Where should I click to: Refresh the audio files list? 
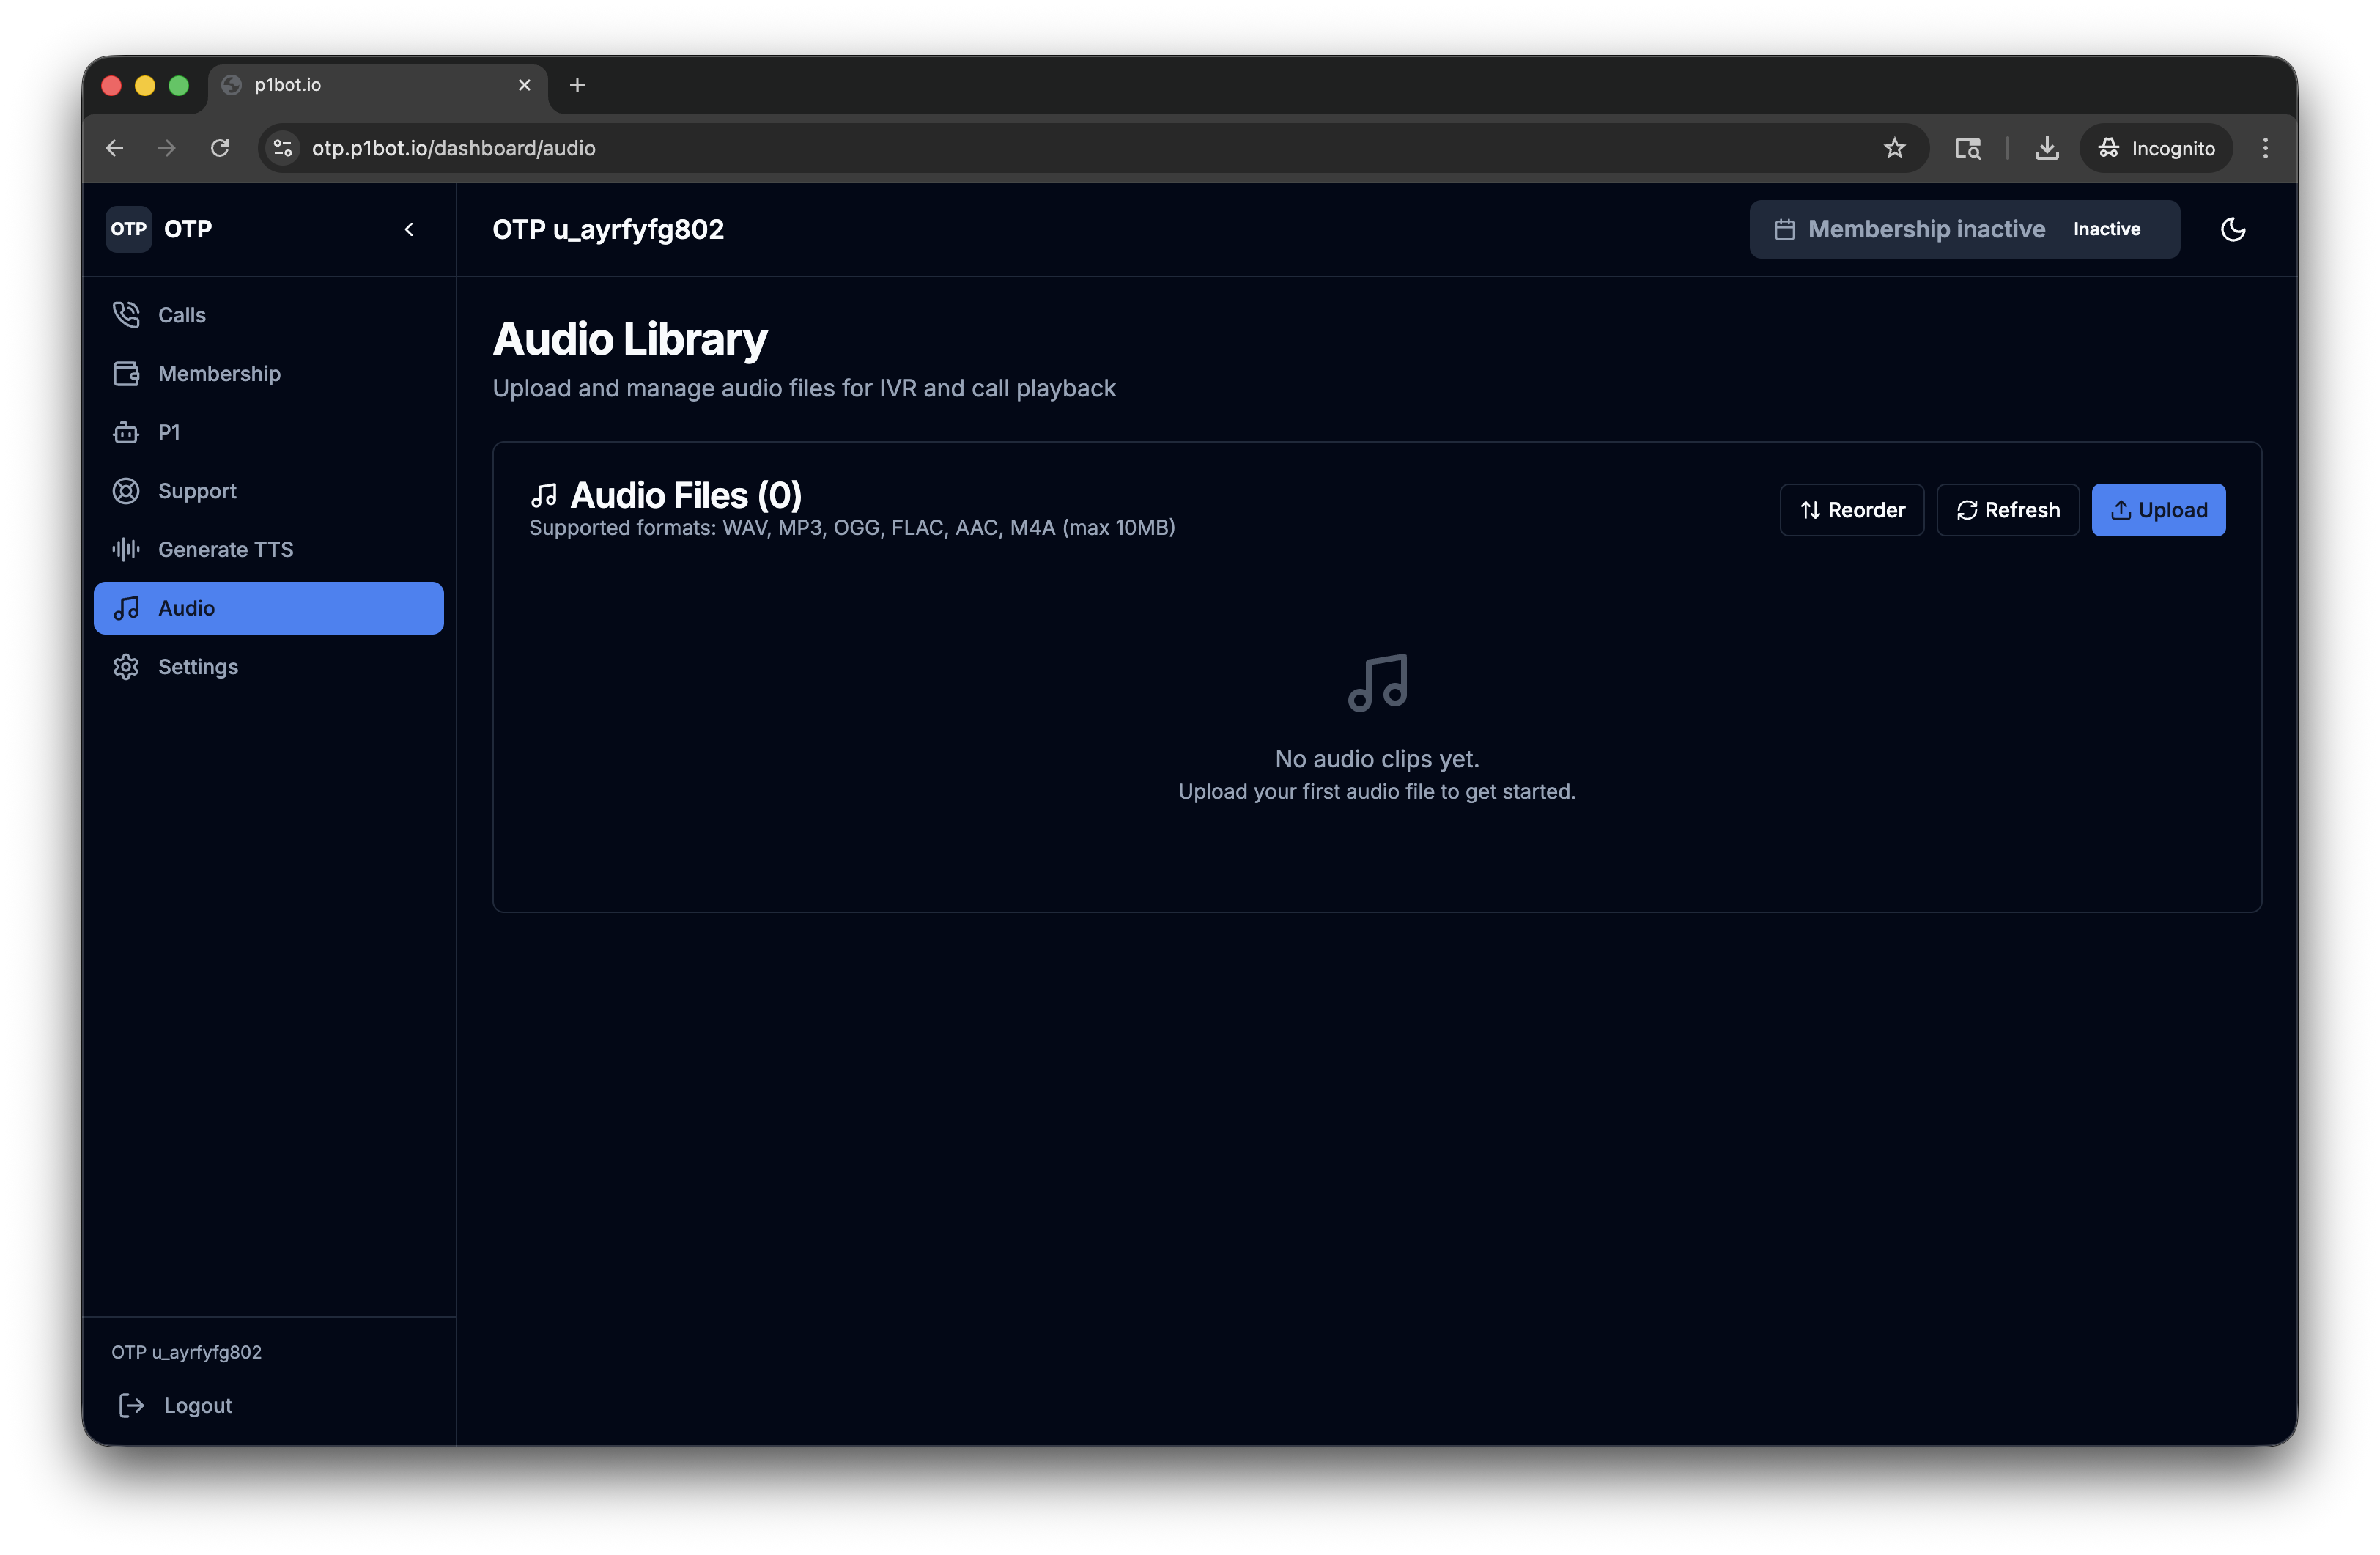click(2007, 509)
